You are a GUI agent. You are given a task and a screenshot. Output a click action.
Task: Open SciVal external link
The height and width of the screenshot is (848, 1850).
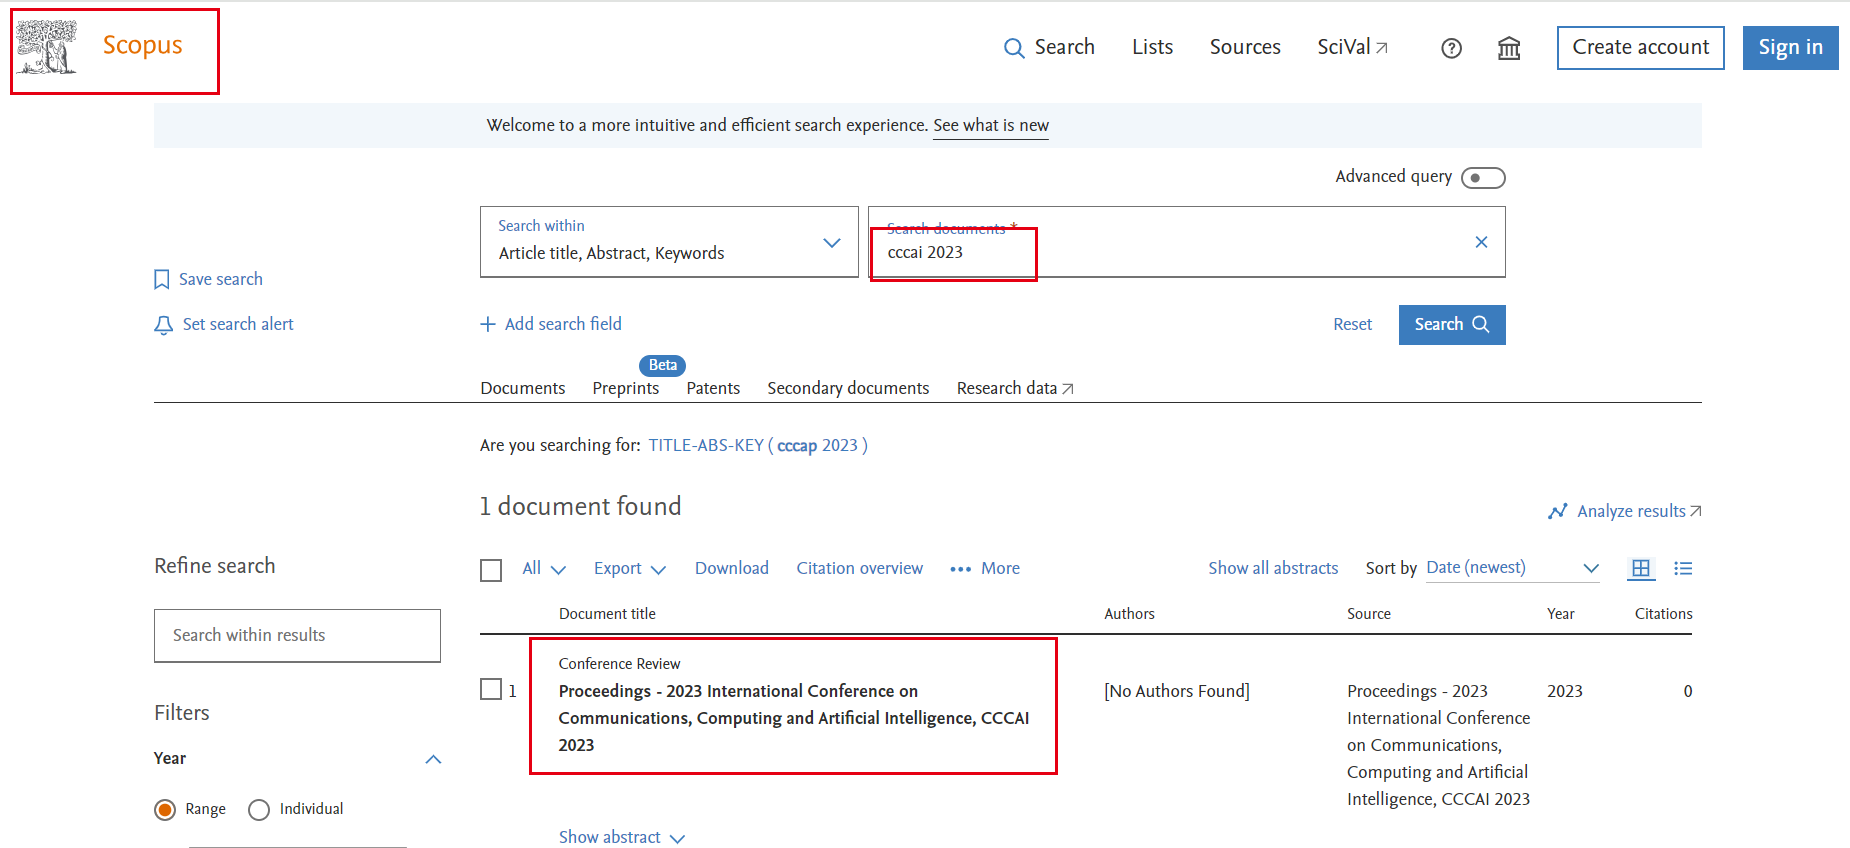(x=1352, y=47)
